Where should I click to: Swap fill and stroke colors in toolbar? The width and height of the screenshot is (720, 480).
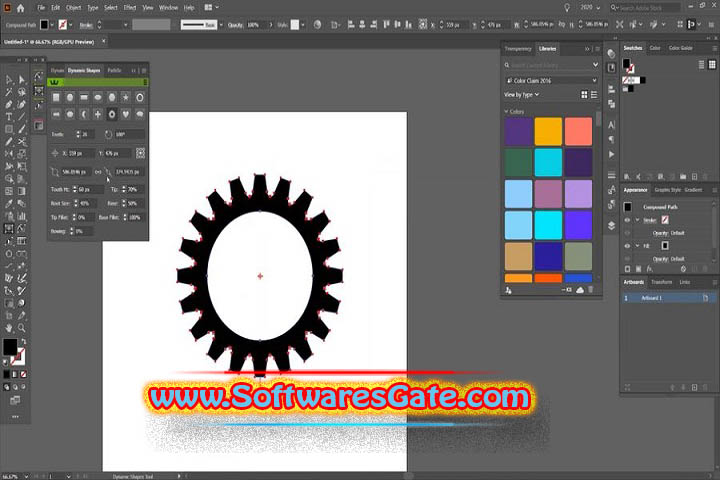[23, 341]
